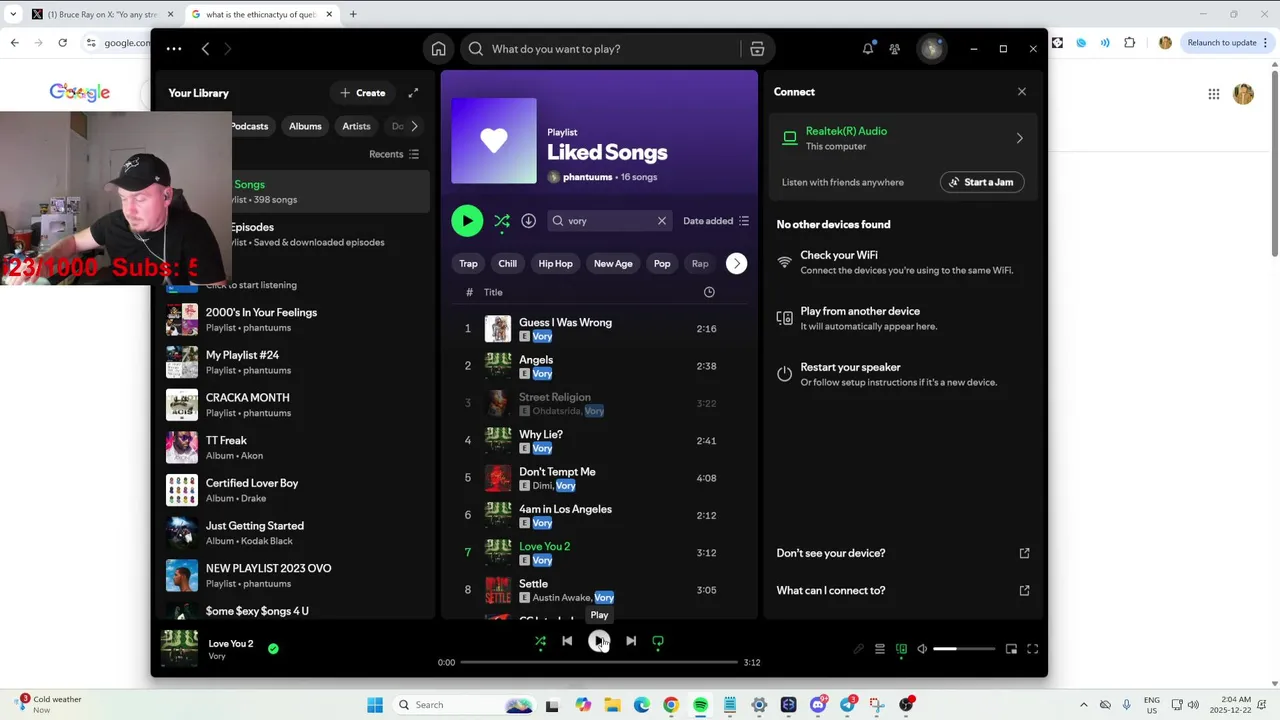Open the user profile avatar menu
Screen dimensions: 1280x720
[x=932, y=49]
